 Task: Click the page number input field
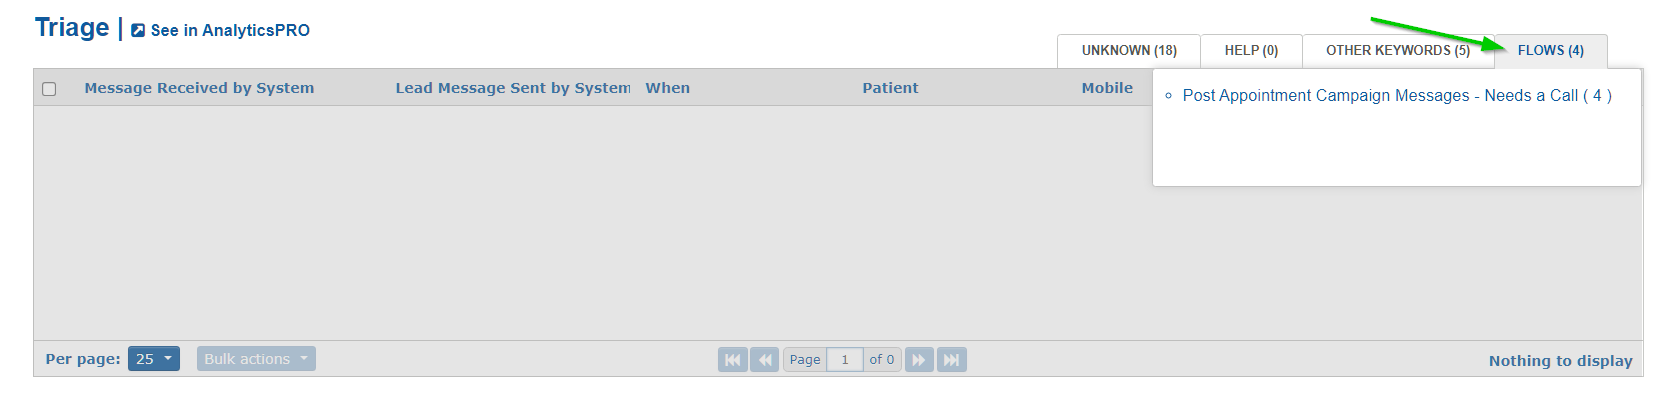pos(845,360)
